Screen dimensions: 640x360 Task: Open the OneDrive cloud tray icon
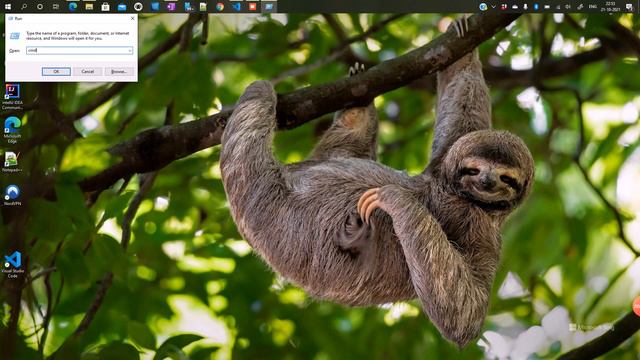pyautogui.click(x=515, y=7)
